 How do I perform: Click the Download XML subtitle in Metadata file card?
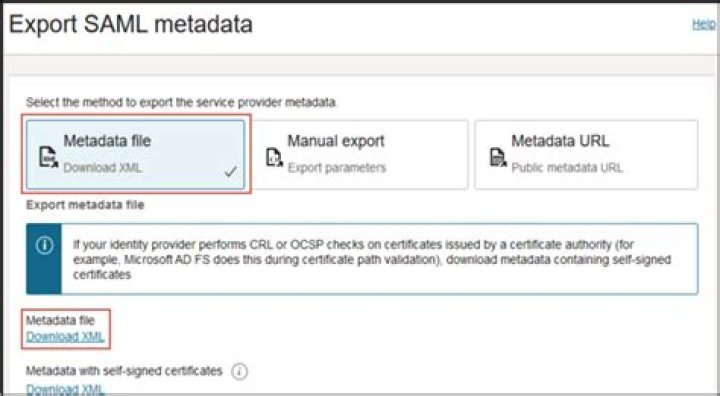pyautogui.click(x=102, y=168)
